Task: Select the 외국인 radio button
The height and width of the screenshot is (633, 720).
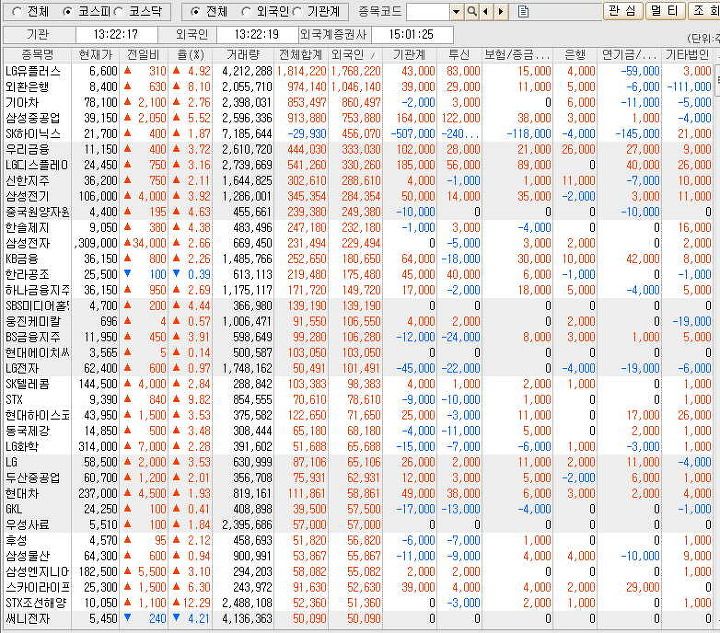Action: click(x=246, y=11)
